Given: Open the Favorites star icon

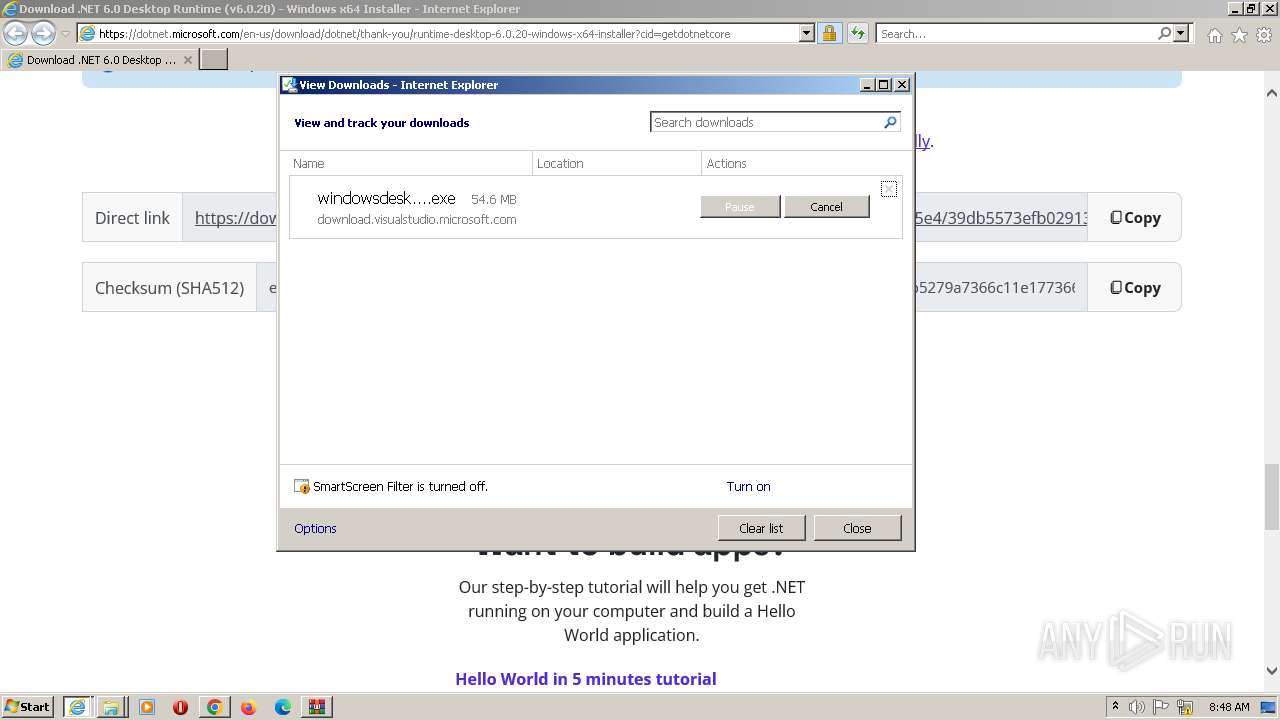Looking at the screenshot, I should pos(1239,35).
